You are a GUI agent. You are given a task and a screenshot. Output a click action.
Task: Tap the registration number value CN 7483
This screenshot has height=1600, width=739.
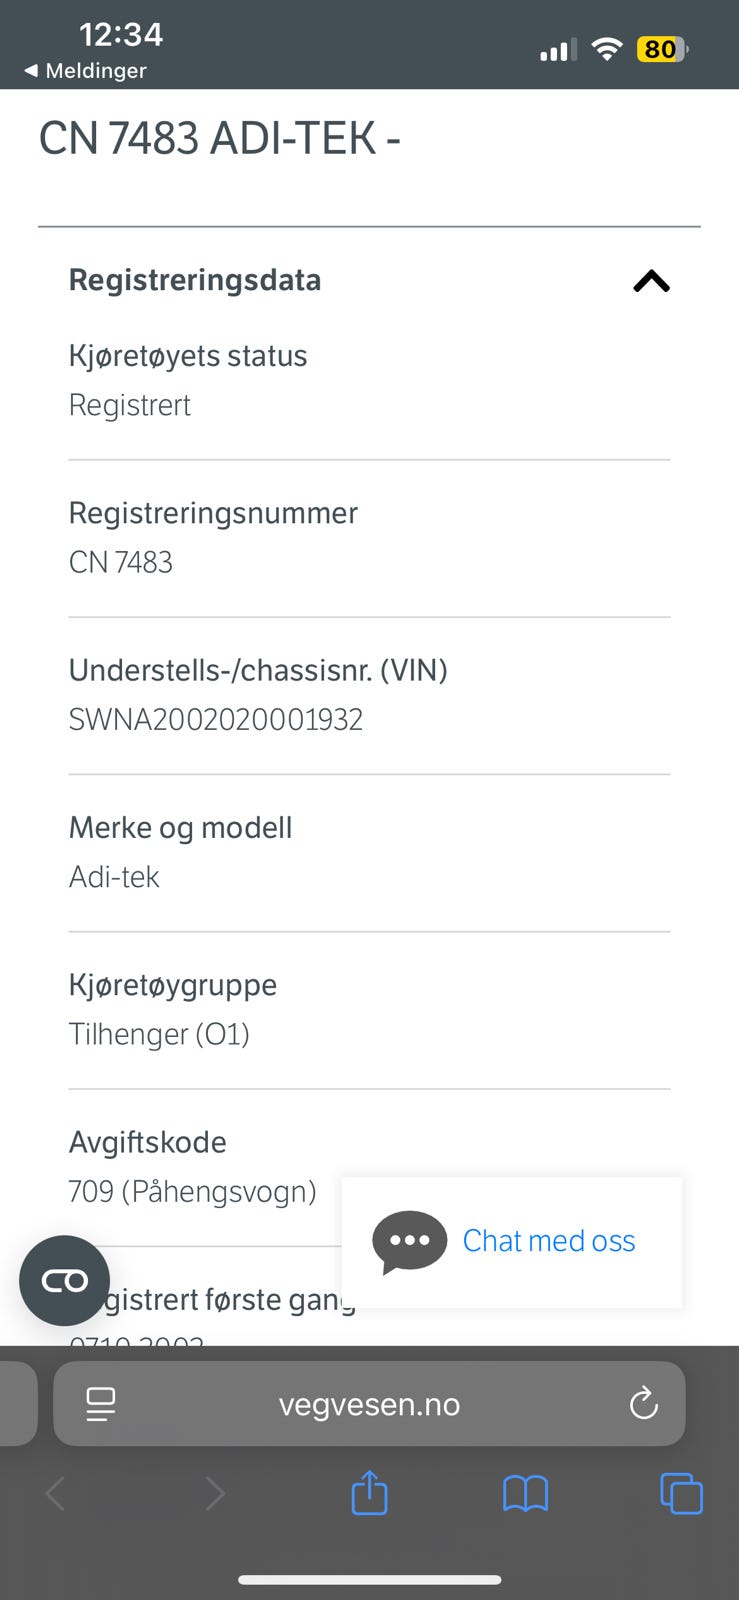pyautogui.click(x=121, y=563)
